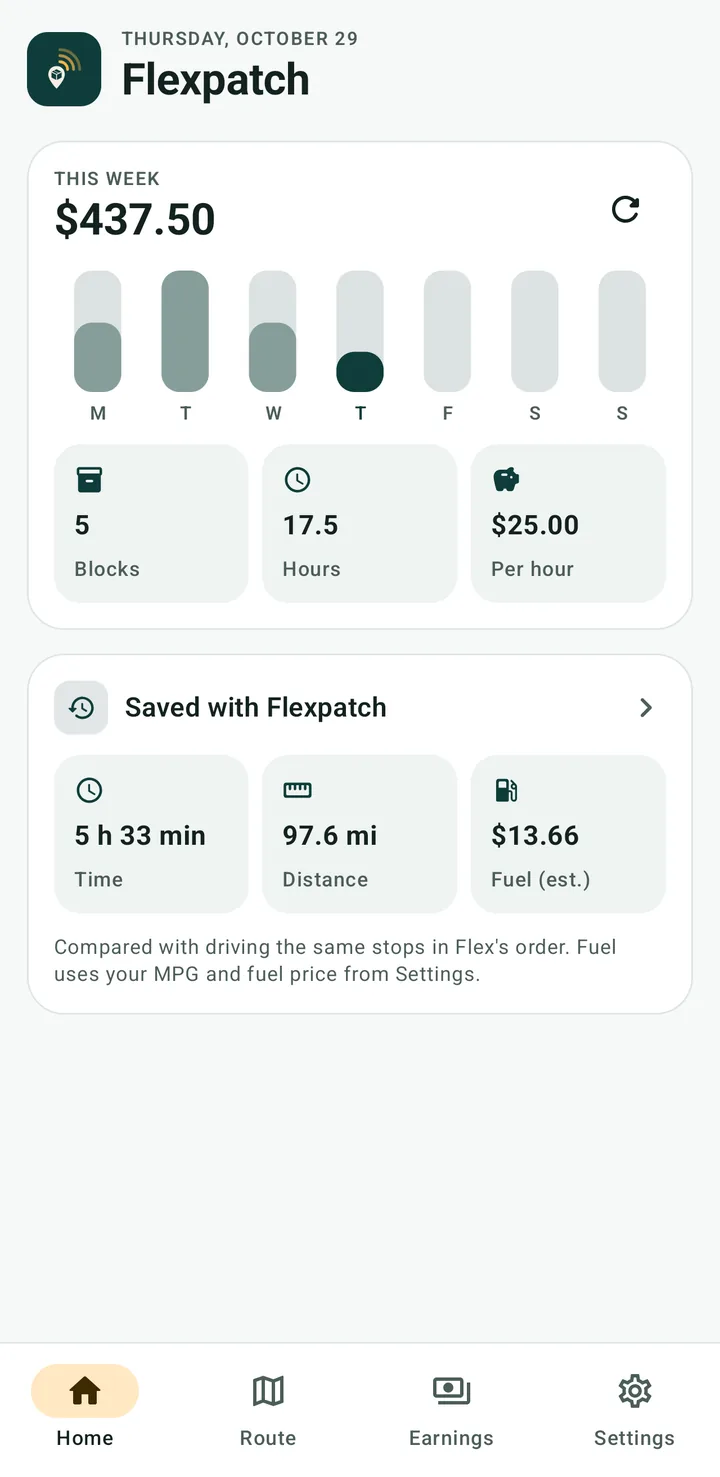The width and height of the screenshot is (720, 1477).
Task: Tap the history icon beside Saved with Flexpatch
Action: (x=81, y=708)
